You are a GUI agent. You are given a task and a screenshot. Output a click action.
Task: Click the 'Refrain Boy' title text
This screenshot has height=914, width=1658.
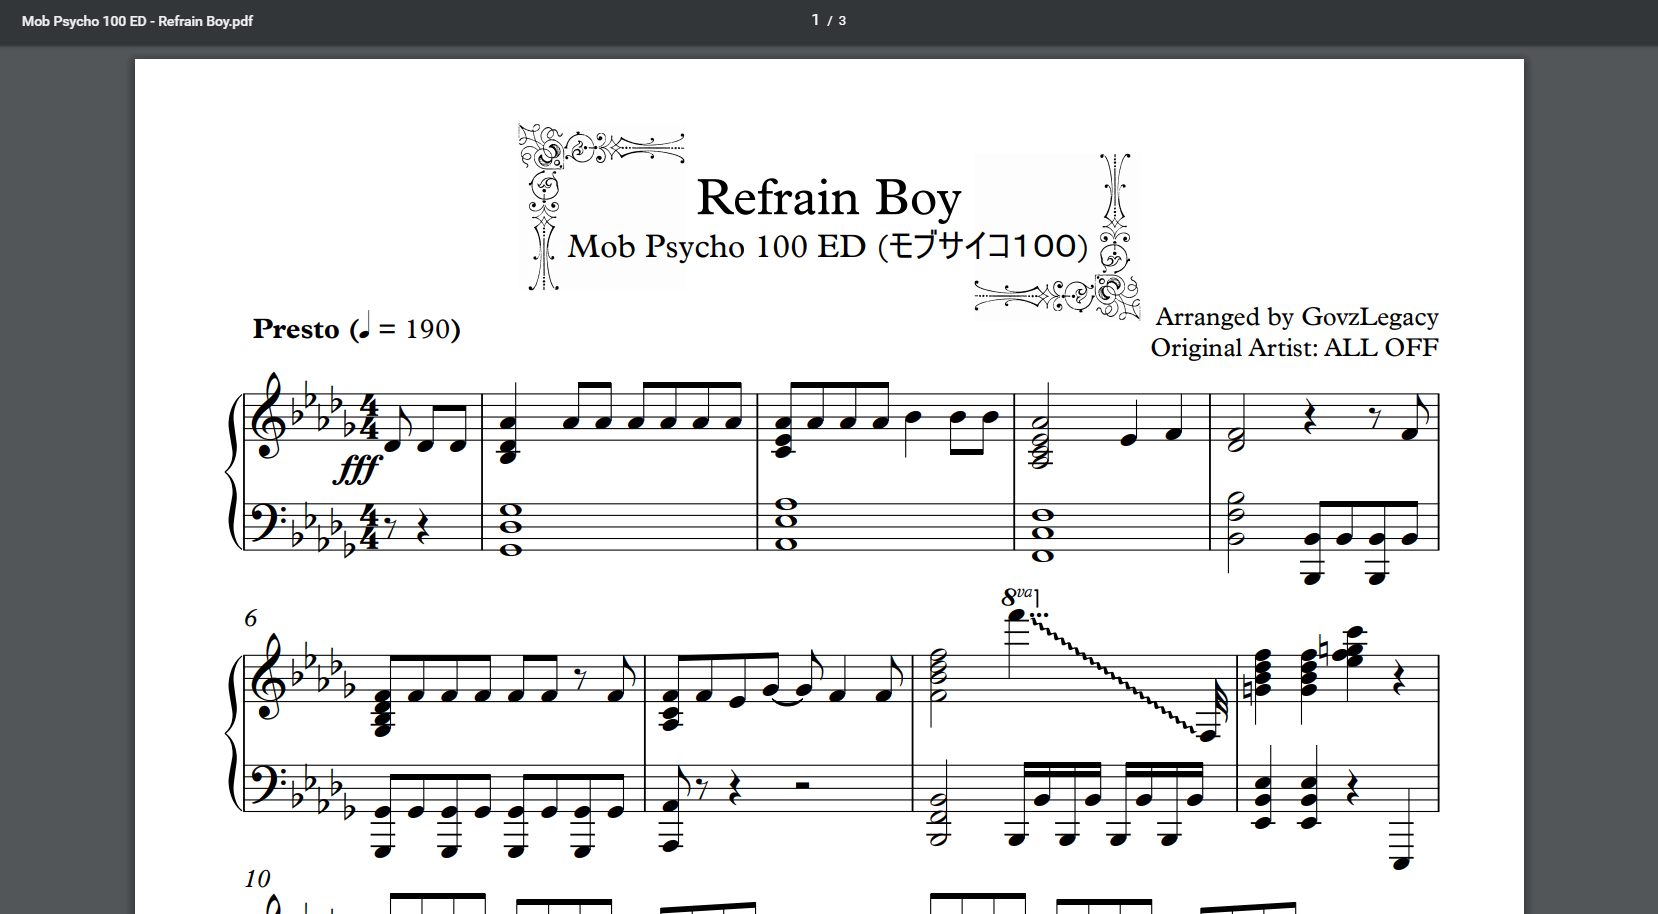point(828,197)
